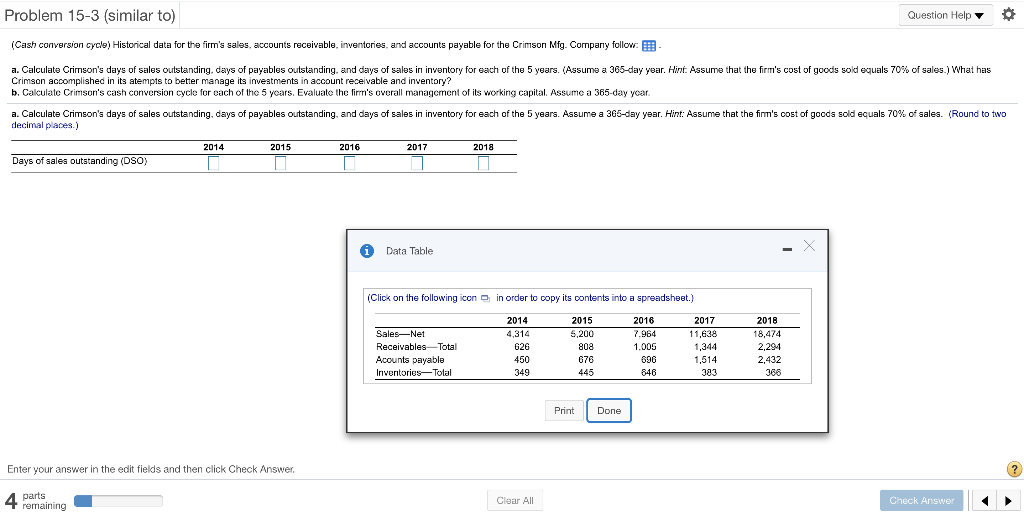The height and width of the screenshot is (521, 1024).
Task: Select the 'Accounts payable' row label
Action: pos(410,359)
